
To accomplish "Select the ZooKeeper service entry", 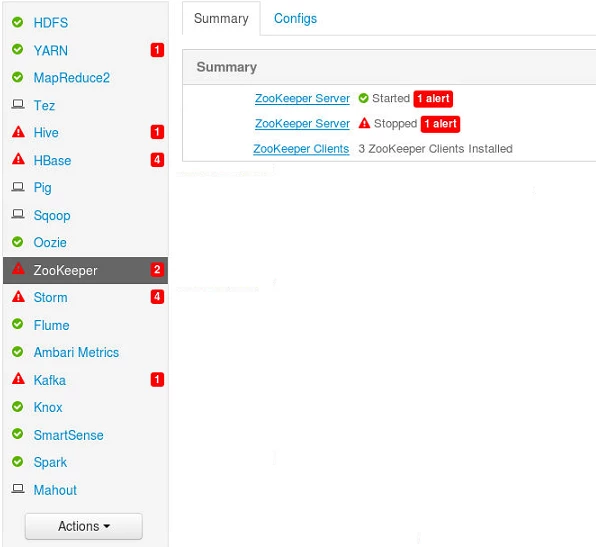I will click(x=86, y=270).
